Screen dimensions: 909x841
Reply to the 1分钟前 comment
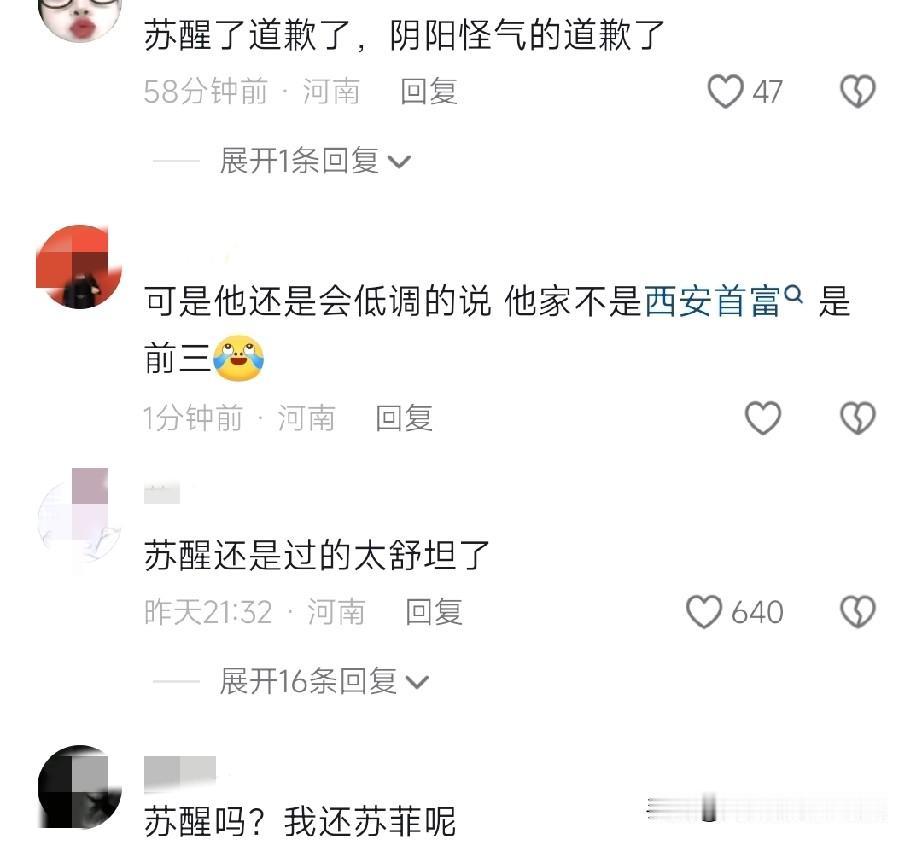click(404, 417)
